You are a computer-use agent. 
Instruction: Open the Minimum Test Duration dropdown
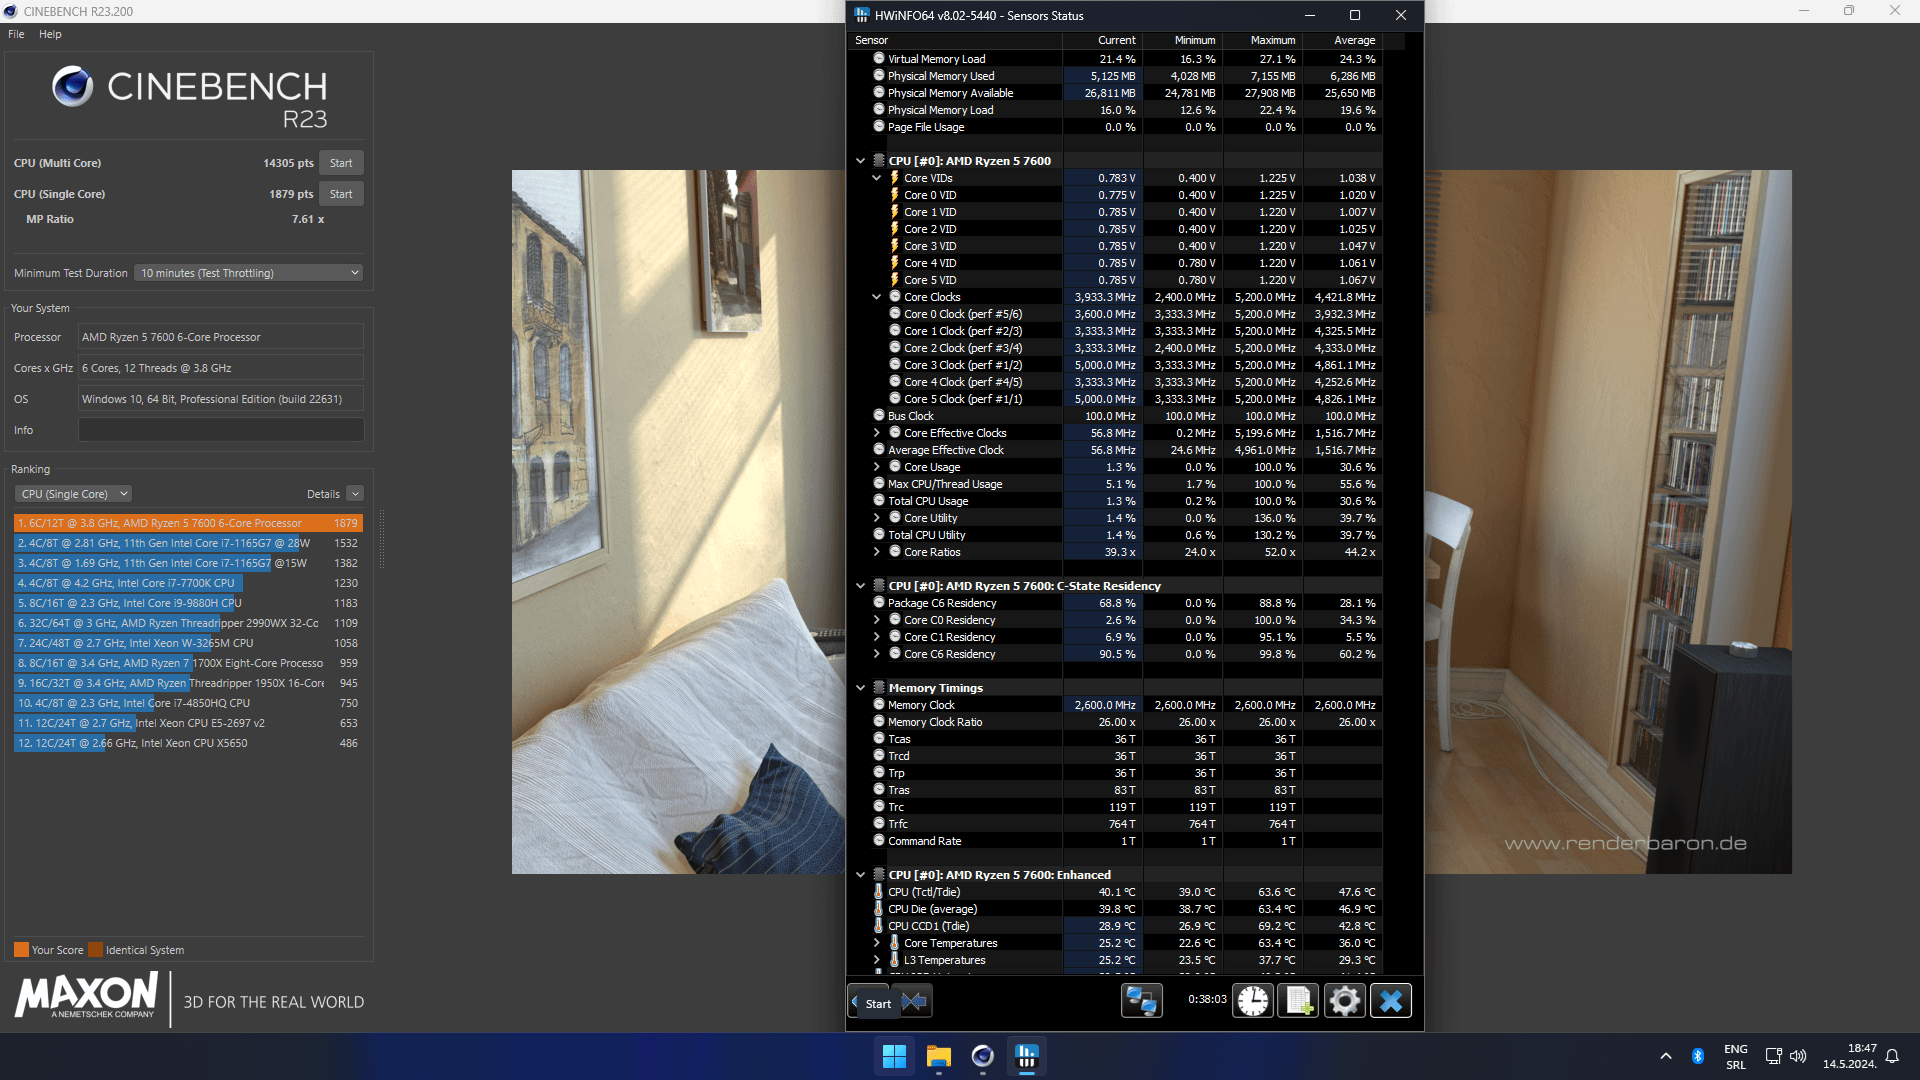click(x=248, y=273)
